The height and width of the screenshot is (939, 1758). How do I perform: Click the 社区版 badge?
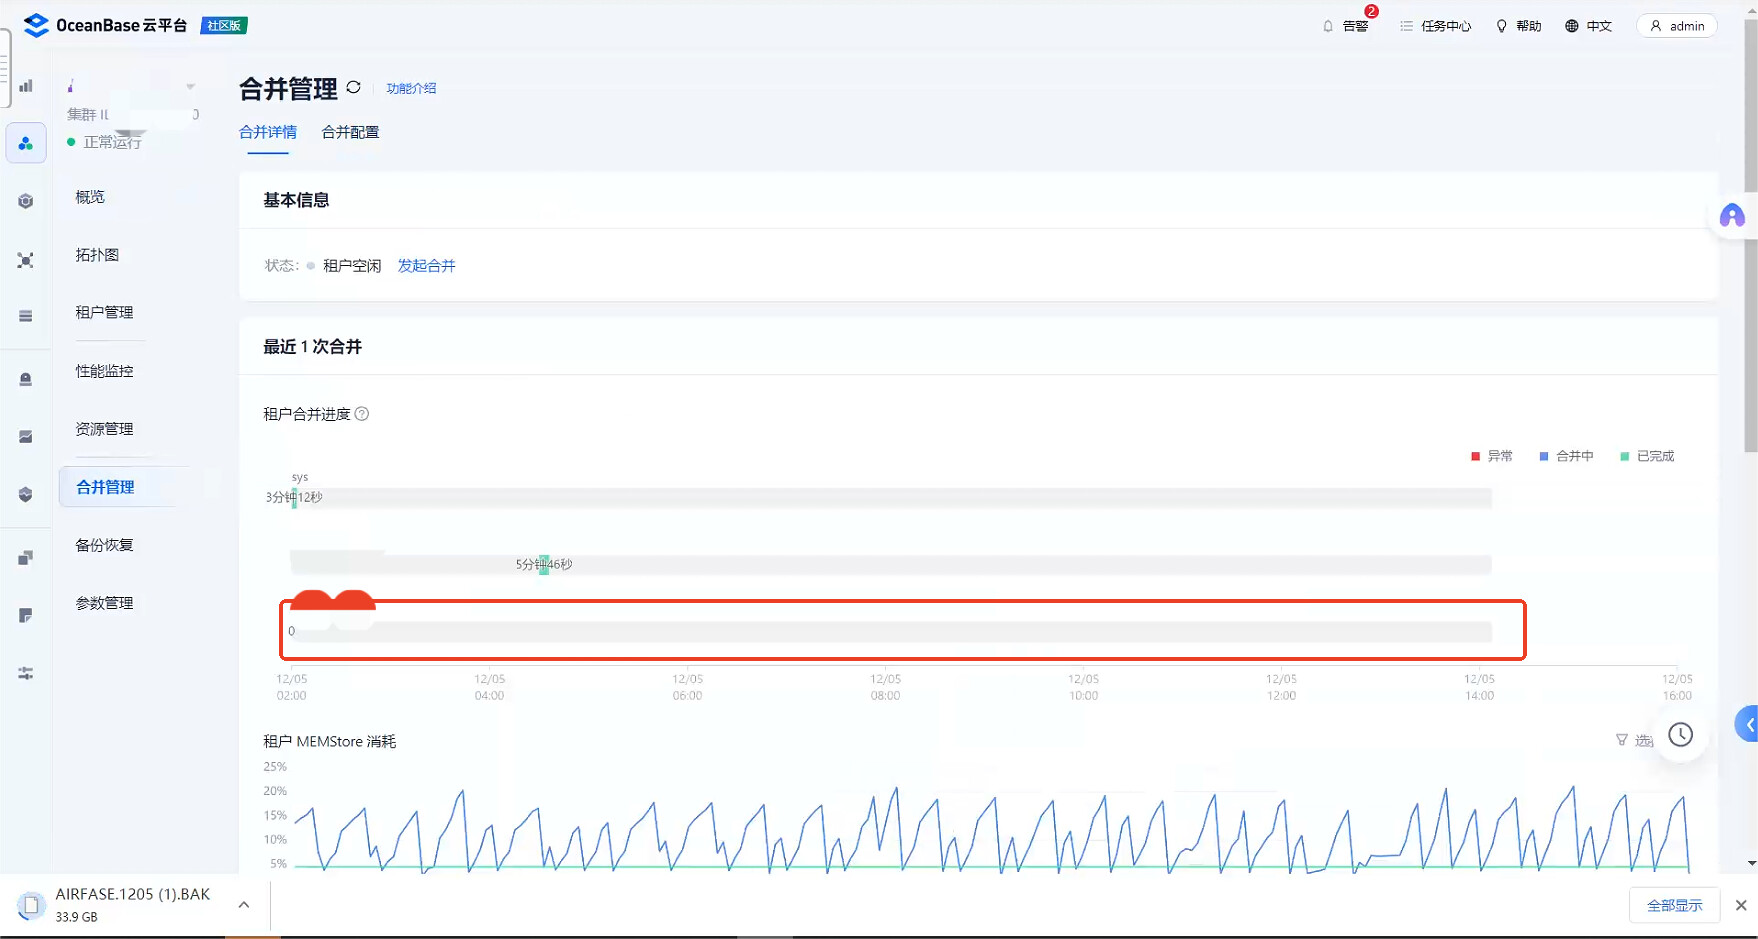coord(224,26)
